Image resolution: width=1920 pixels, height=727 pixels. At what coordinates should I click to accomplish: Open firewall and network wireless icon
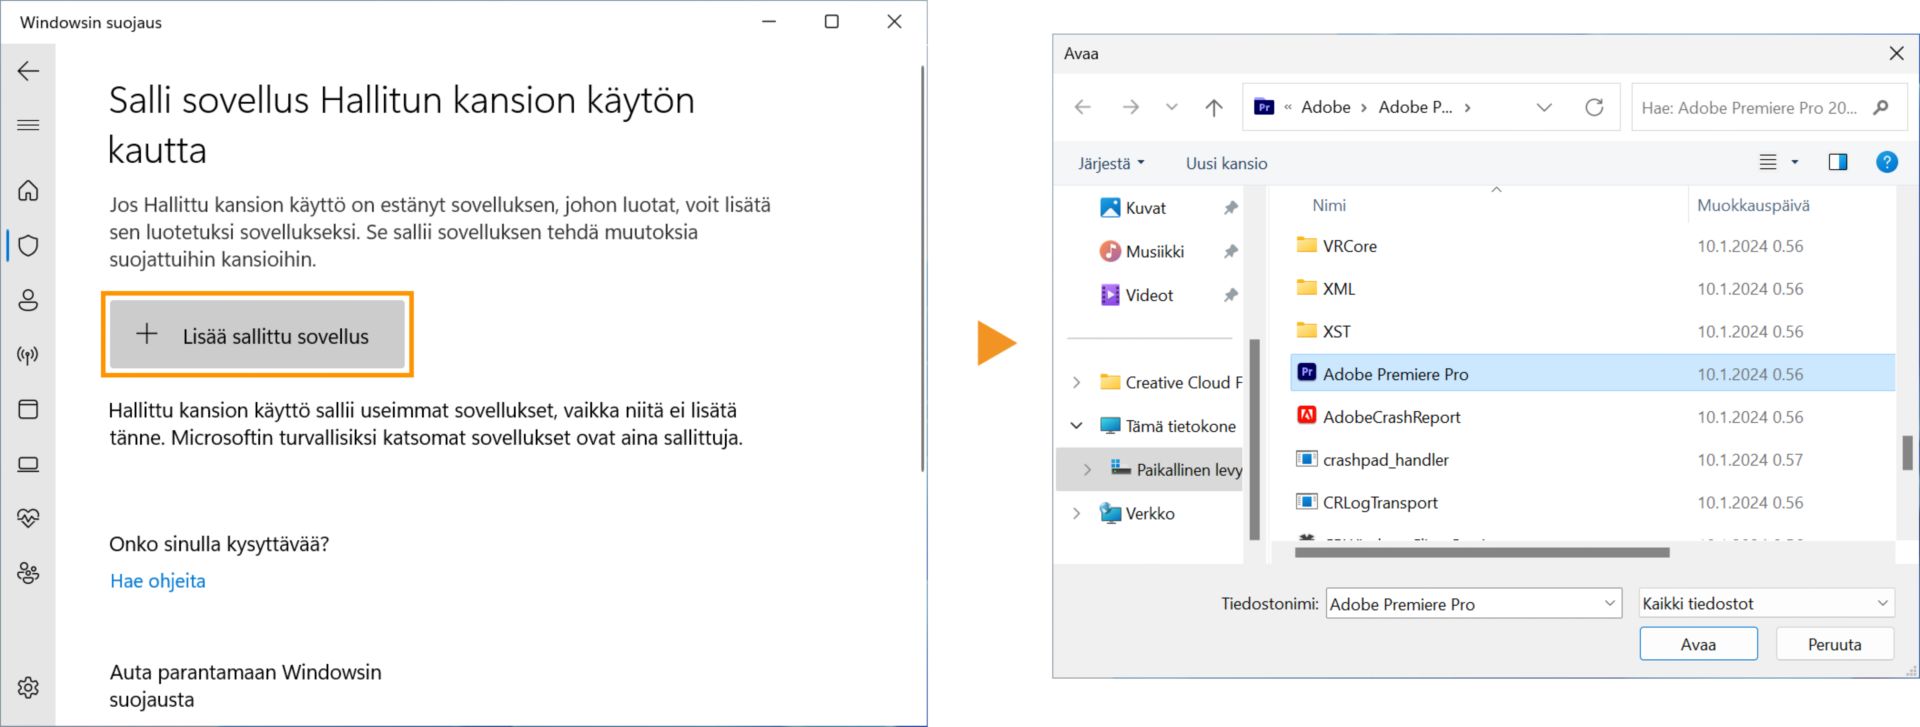point(28,355)
